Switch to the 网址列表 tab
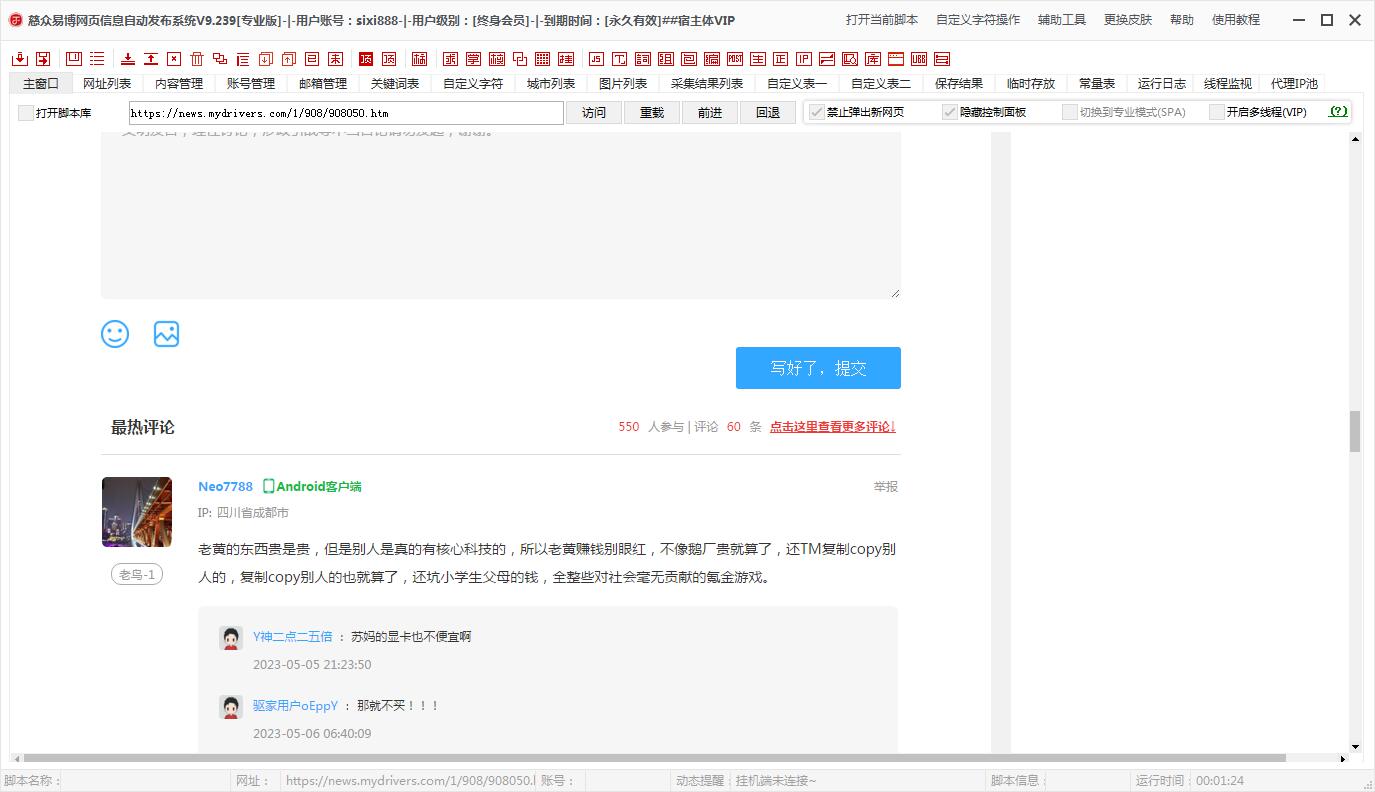The image size is (1375, 792). (107, 84)
